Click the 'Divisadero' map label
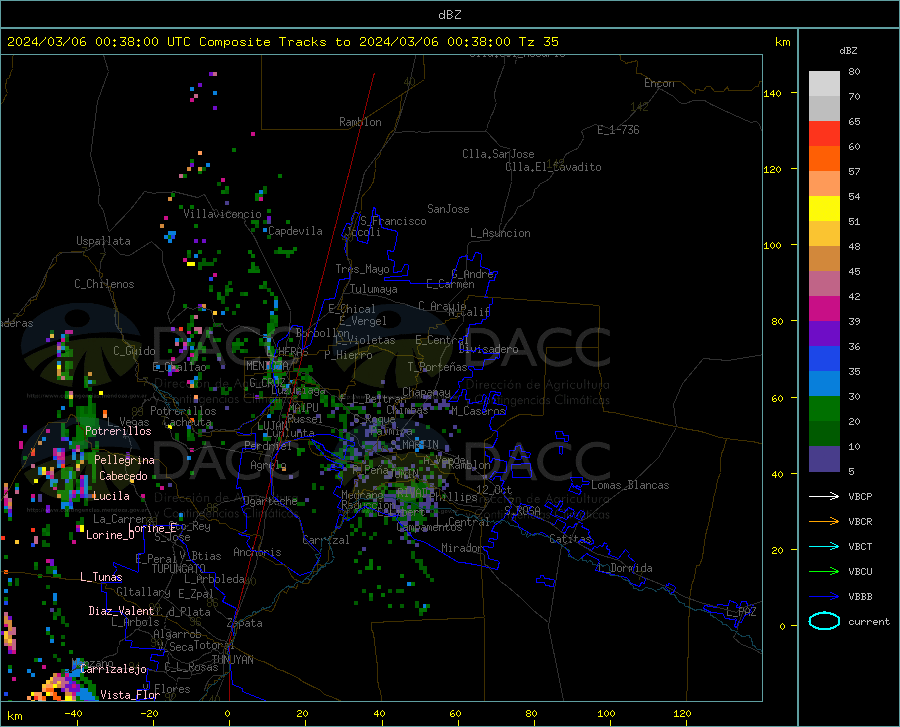Screen dimensions: 900x727 coord(488,349)
